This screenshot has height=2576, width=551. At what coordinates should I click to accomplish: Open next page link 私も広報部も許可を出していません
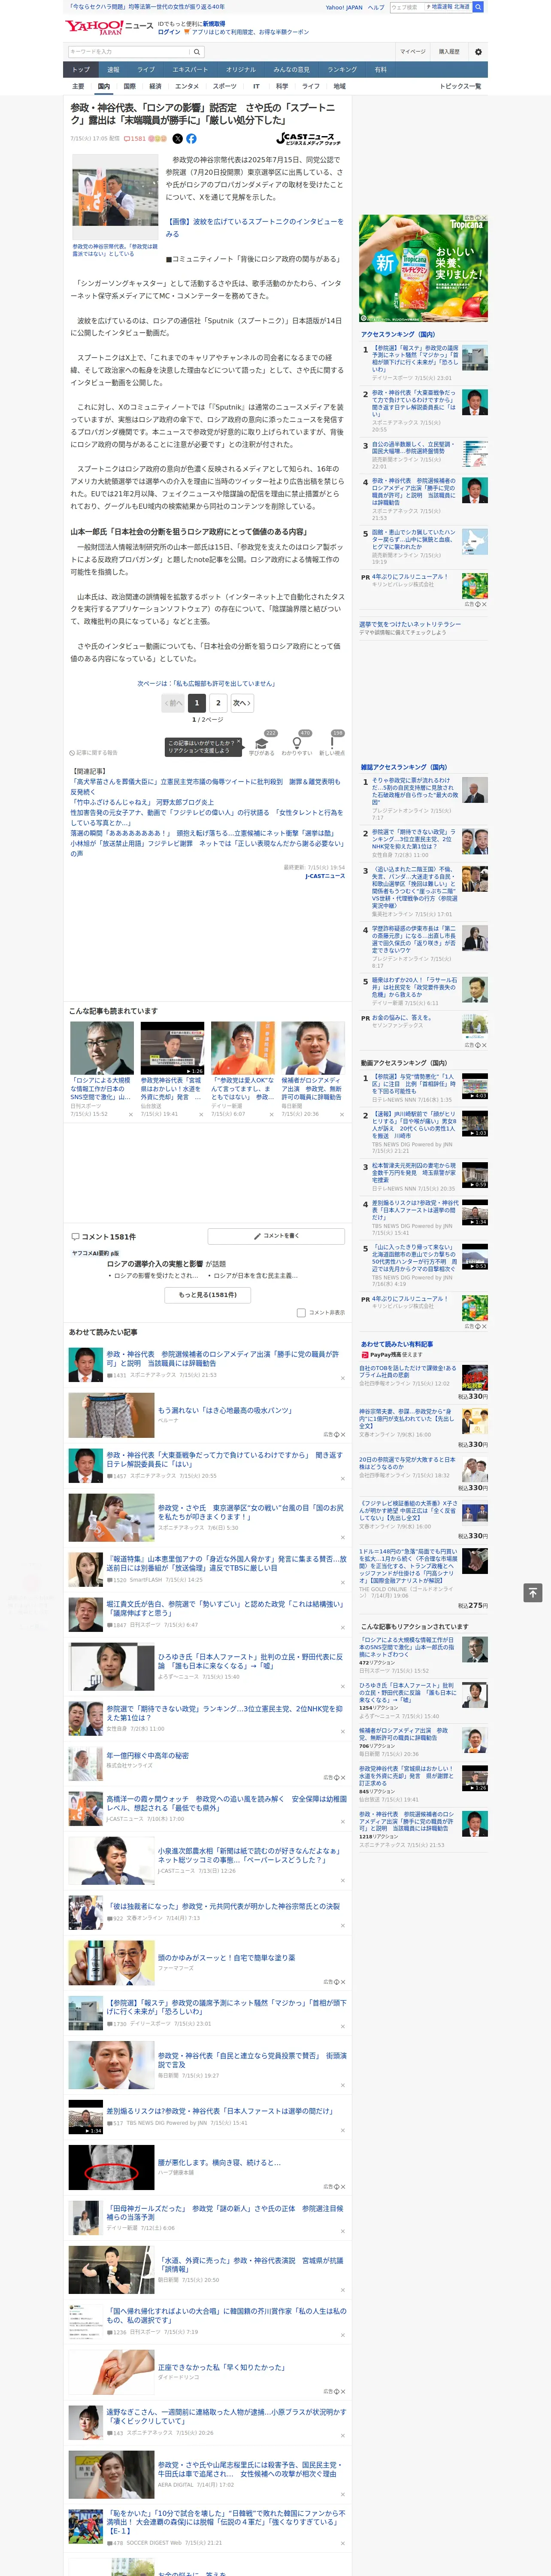(x=207, y=684)
